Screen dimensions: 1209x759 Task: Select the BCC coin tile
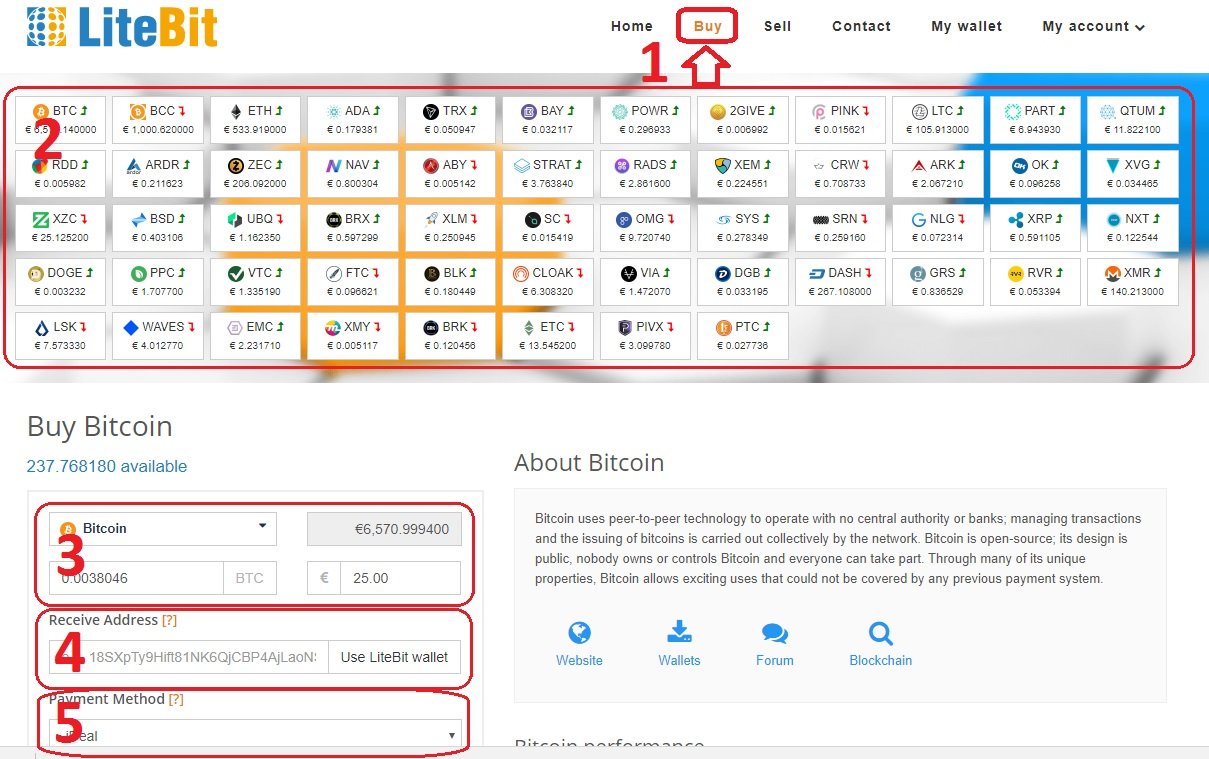click(159, 120)
